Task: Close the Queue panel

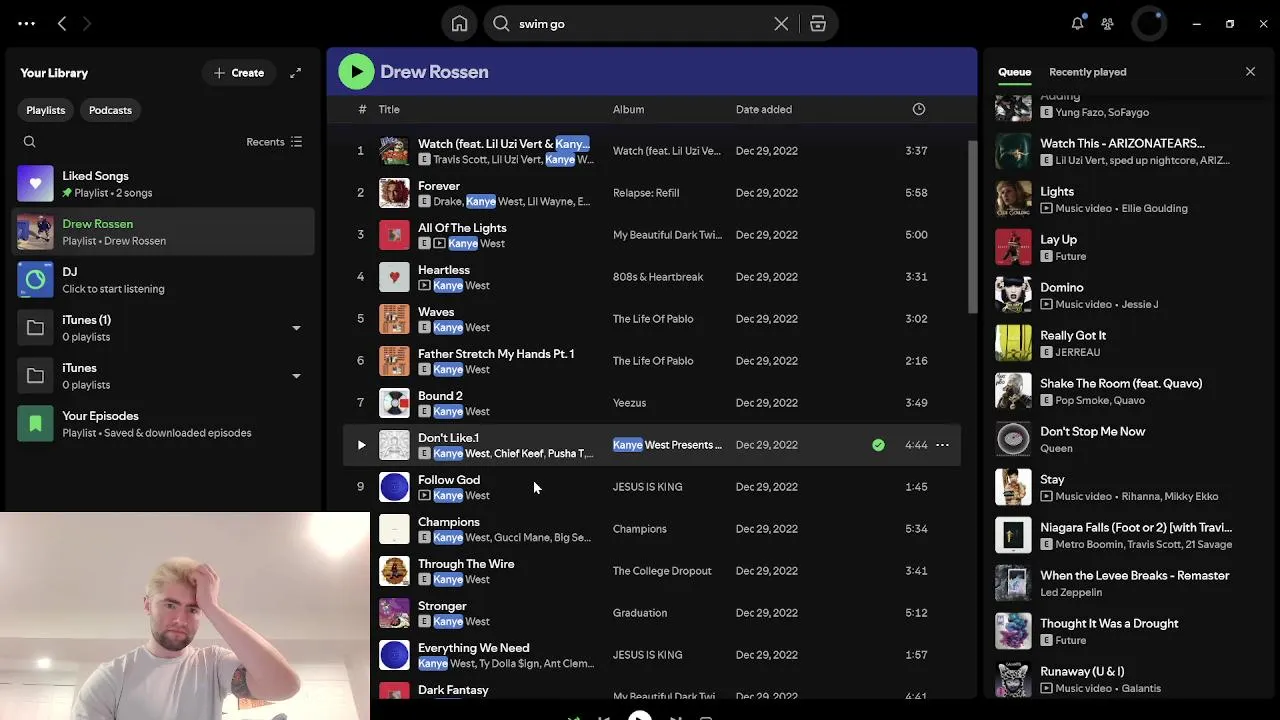Action: click(x=1250, y=72)
